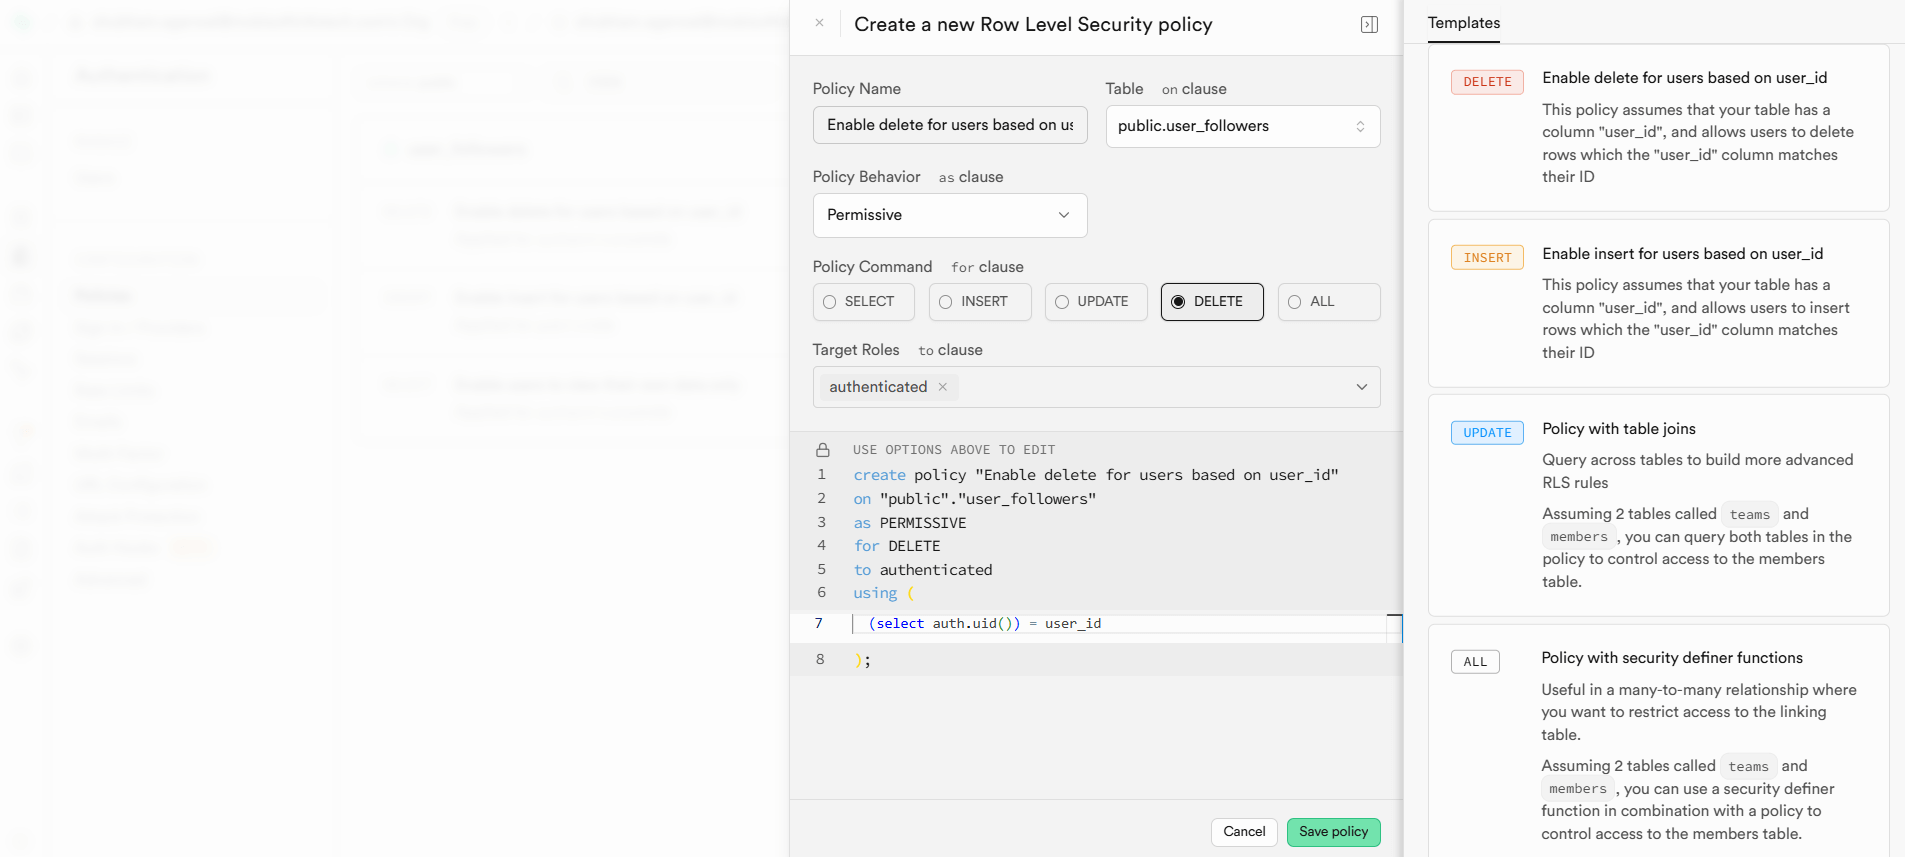Screen dimensions: 1905x857
Task: Close the Row Level Security policy panel
Action: click(x=819, y=23)
